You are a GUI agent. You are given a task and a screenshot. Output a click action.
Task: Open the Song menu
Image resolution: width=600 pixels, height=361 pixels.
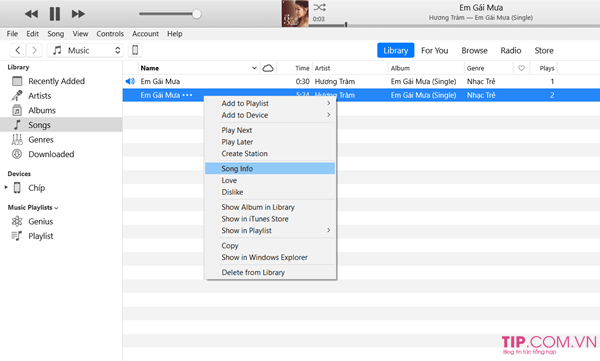click(55, 34)
